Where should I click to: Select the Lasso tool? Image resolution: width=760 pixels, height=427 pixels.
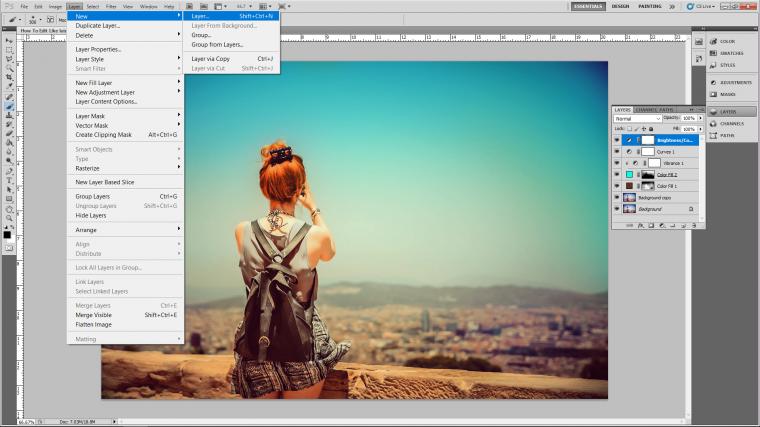(x=9, y=59)
